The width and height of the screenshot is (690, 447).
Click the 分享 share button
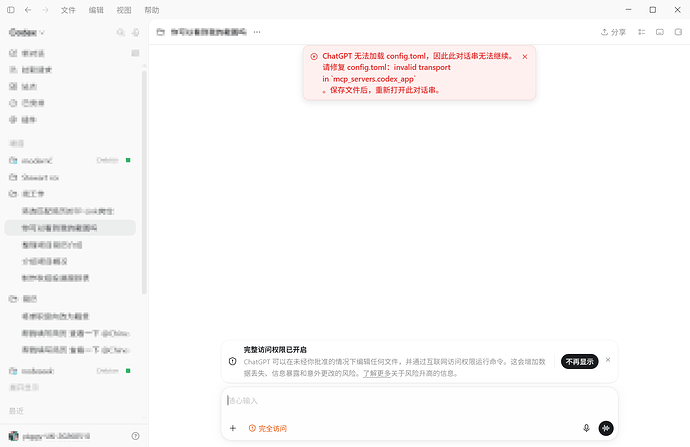[x=613, y=32]
